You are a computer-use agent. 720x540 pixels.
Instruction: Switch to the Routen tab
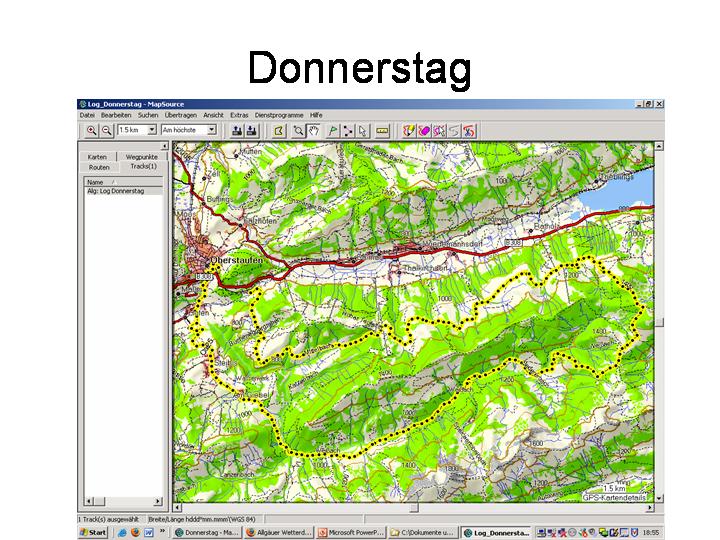click(x=99, y=167)
